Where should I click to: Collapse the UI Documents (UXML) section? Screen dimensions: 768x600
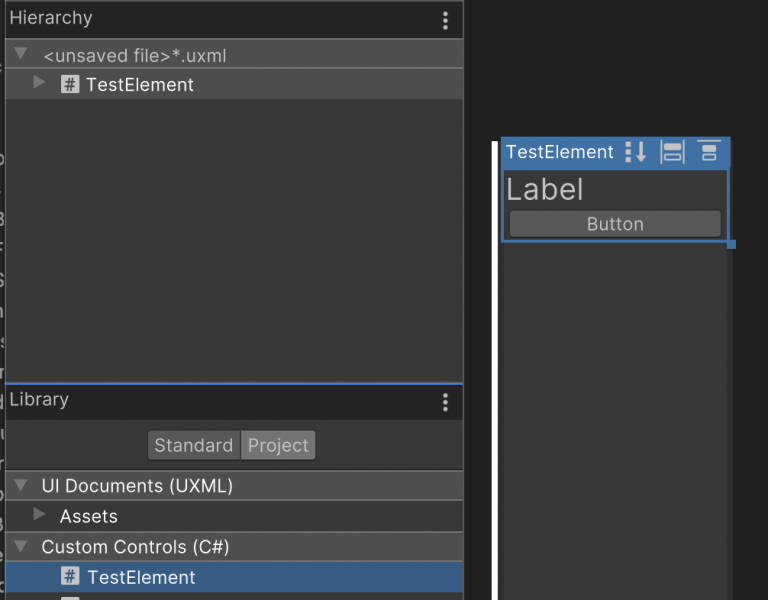click(x=21, y=486)
